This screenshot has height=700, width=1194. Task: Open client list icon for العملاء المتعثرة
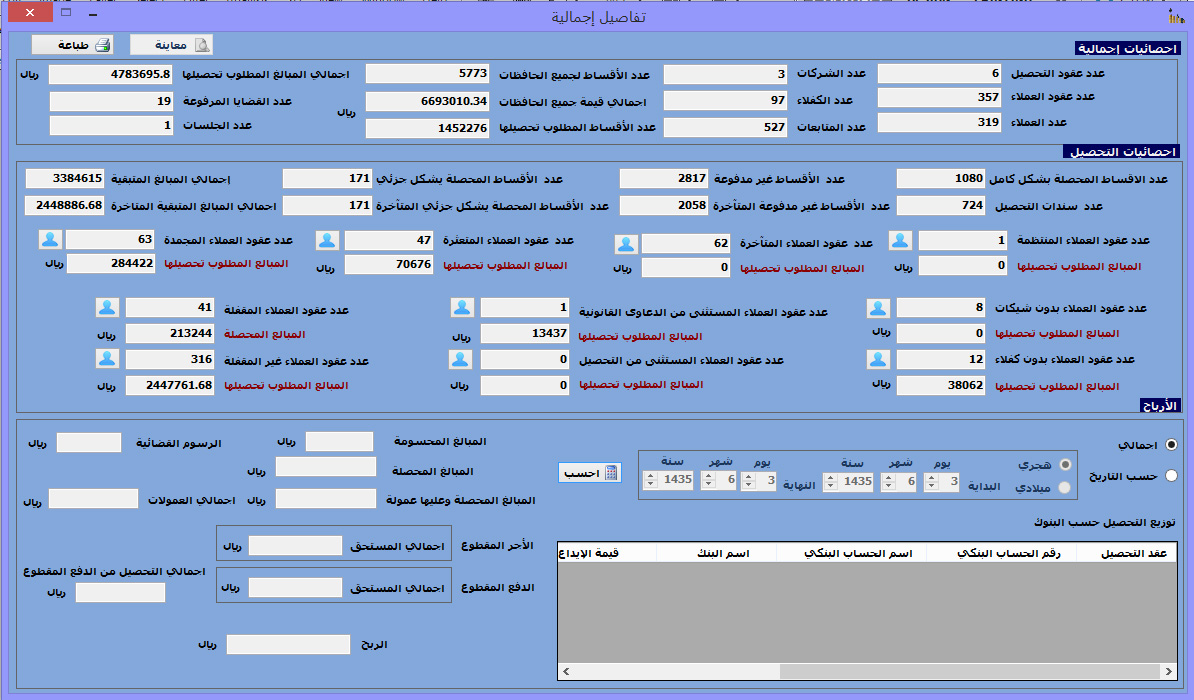coord(329,240)
